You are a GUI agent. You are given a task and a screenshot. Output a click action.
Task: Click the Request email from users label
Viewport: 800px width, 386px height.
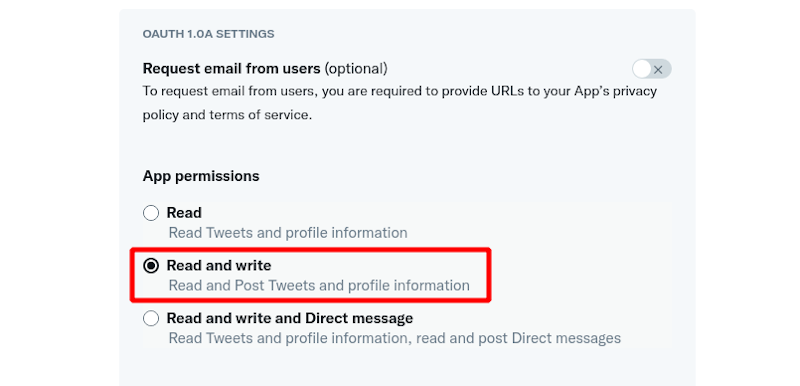232,68
